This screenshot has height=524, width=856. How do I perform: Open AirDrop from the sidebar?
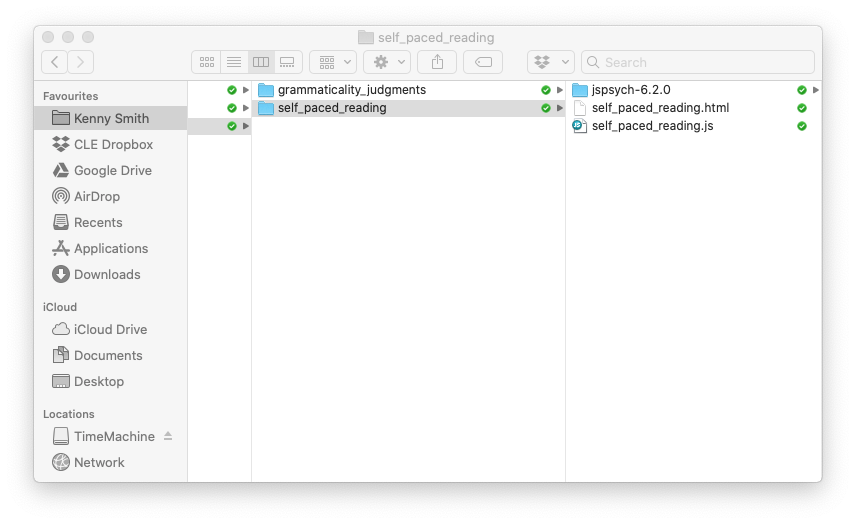coord(96,196)
